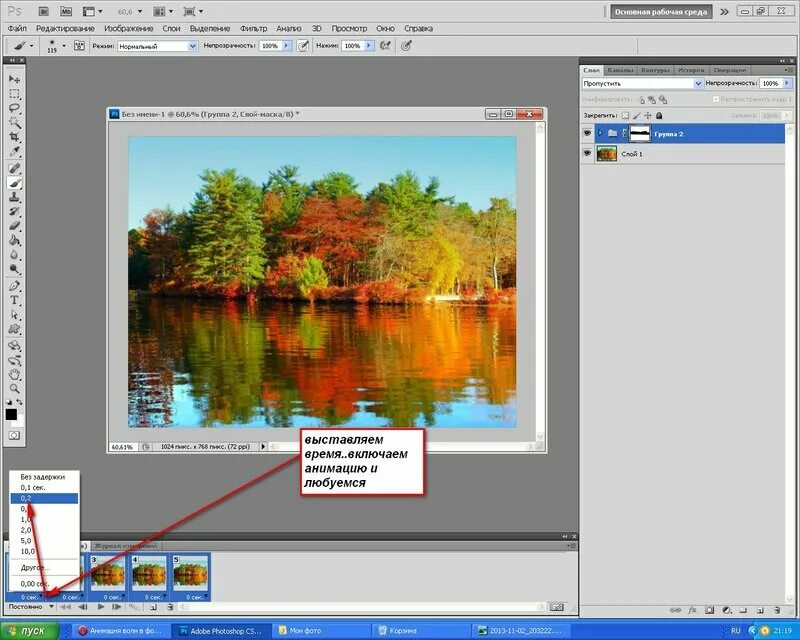Open the Редактирование menu
This screenshot has height=640, width=800.
[65, 29]
